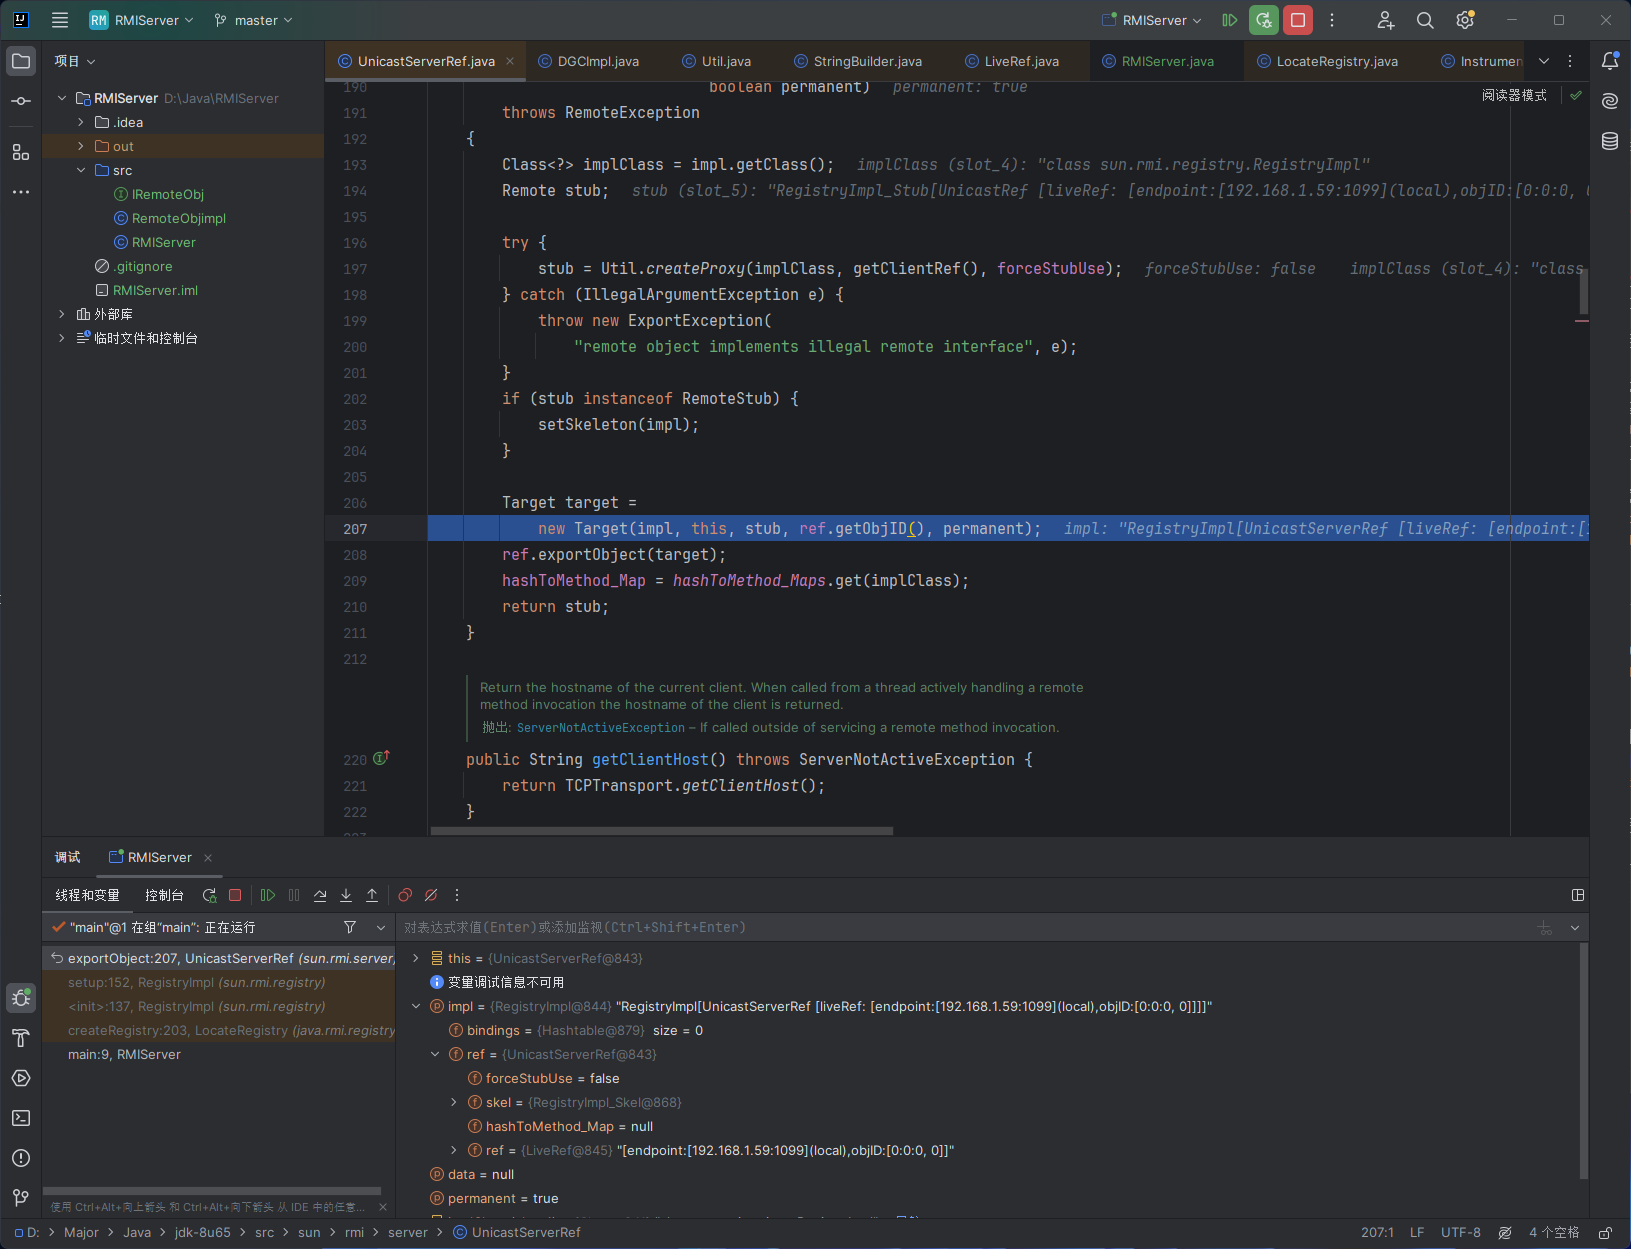Expand the 'this' variable
Screen dimensions: 1631x1249
point(416,958)
